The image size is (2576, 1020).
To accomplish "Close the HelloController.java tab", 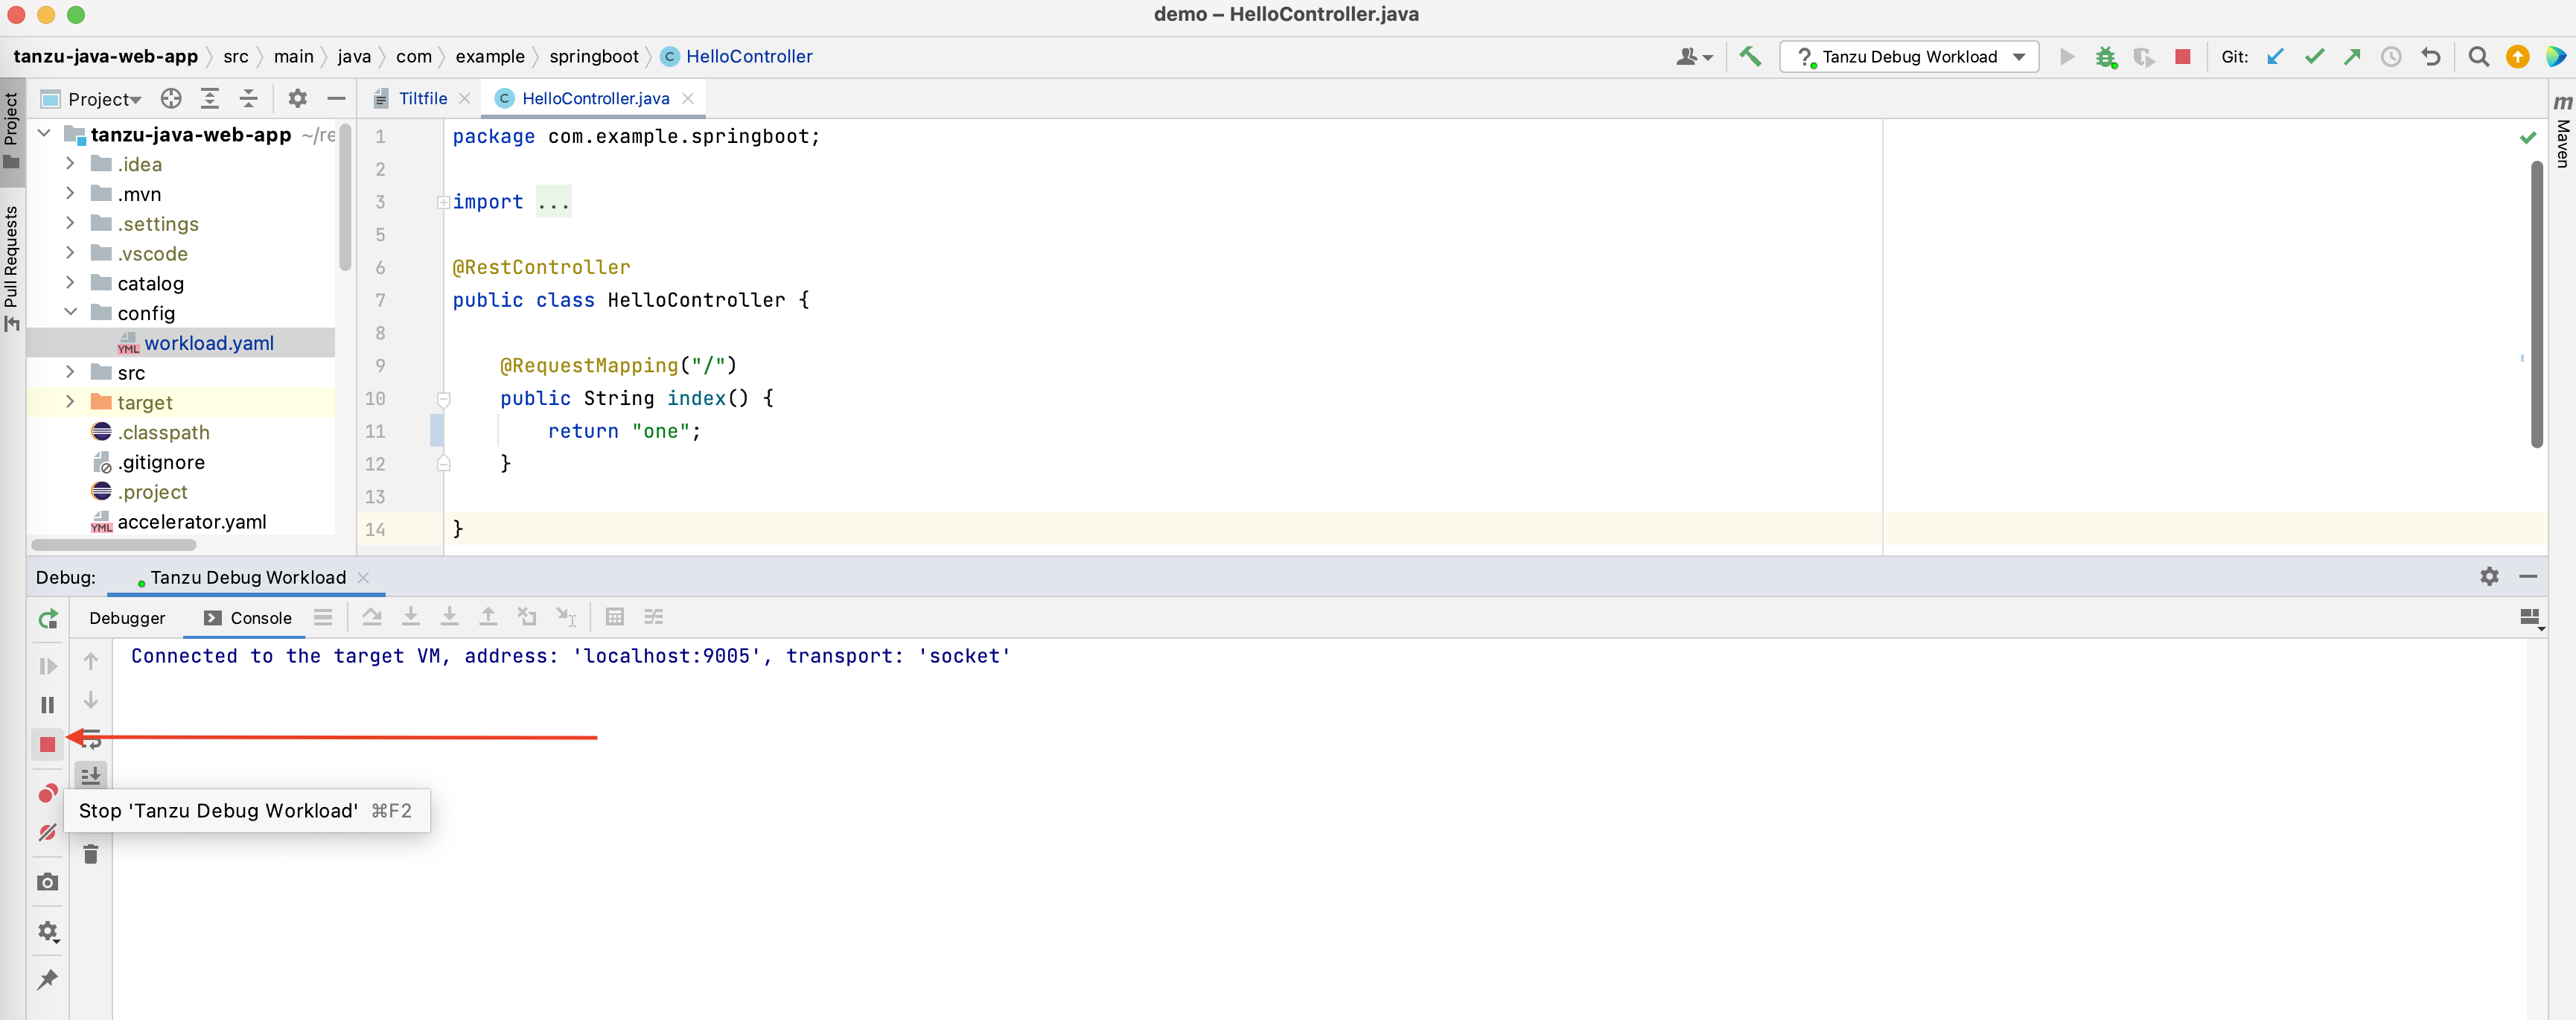I will pos(688,98).
